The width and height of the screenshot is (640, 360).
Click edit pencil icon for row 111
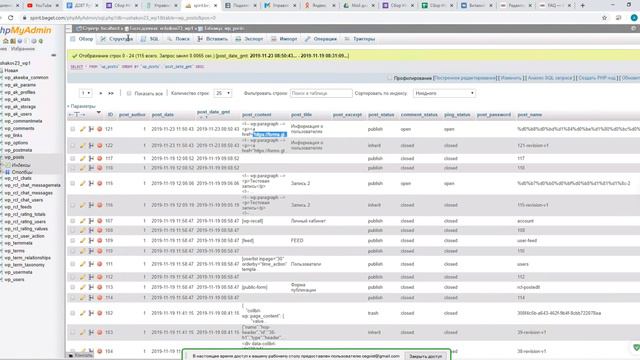(83, 264)
